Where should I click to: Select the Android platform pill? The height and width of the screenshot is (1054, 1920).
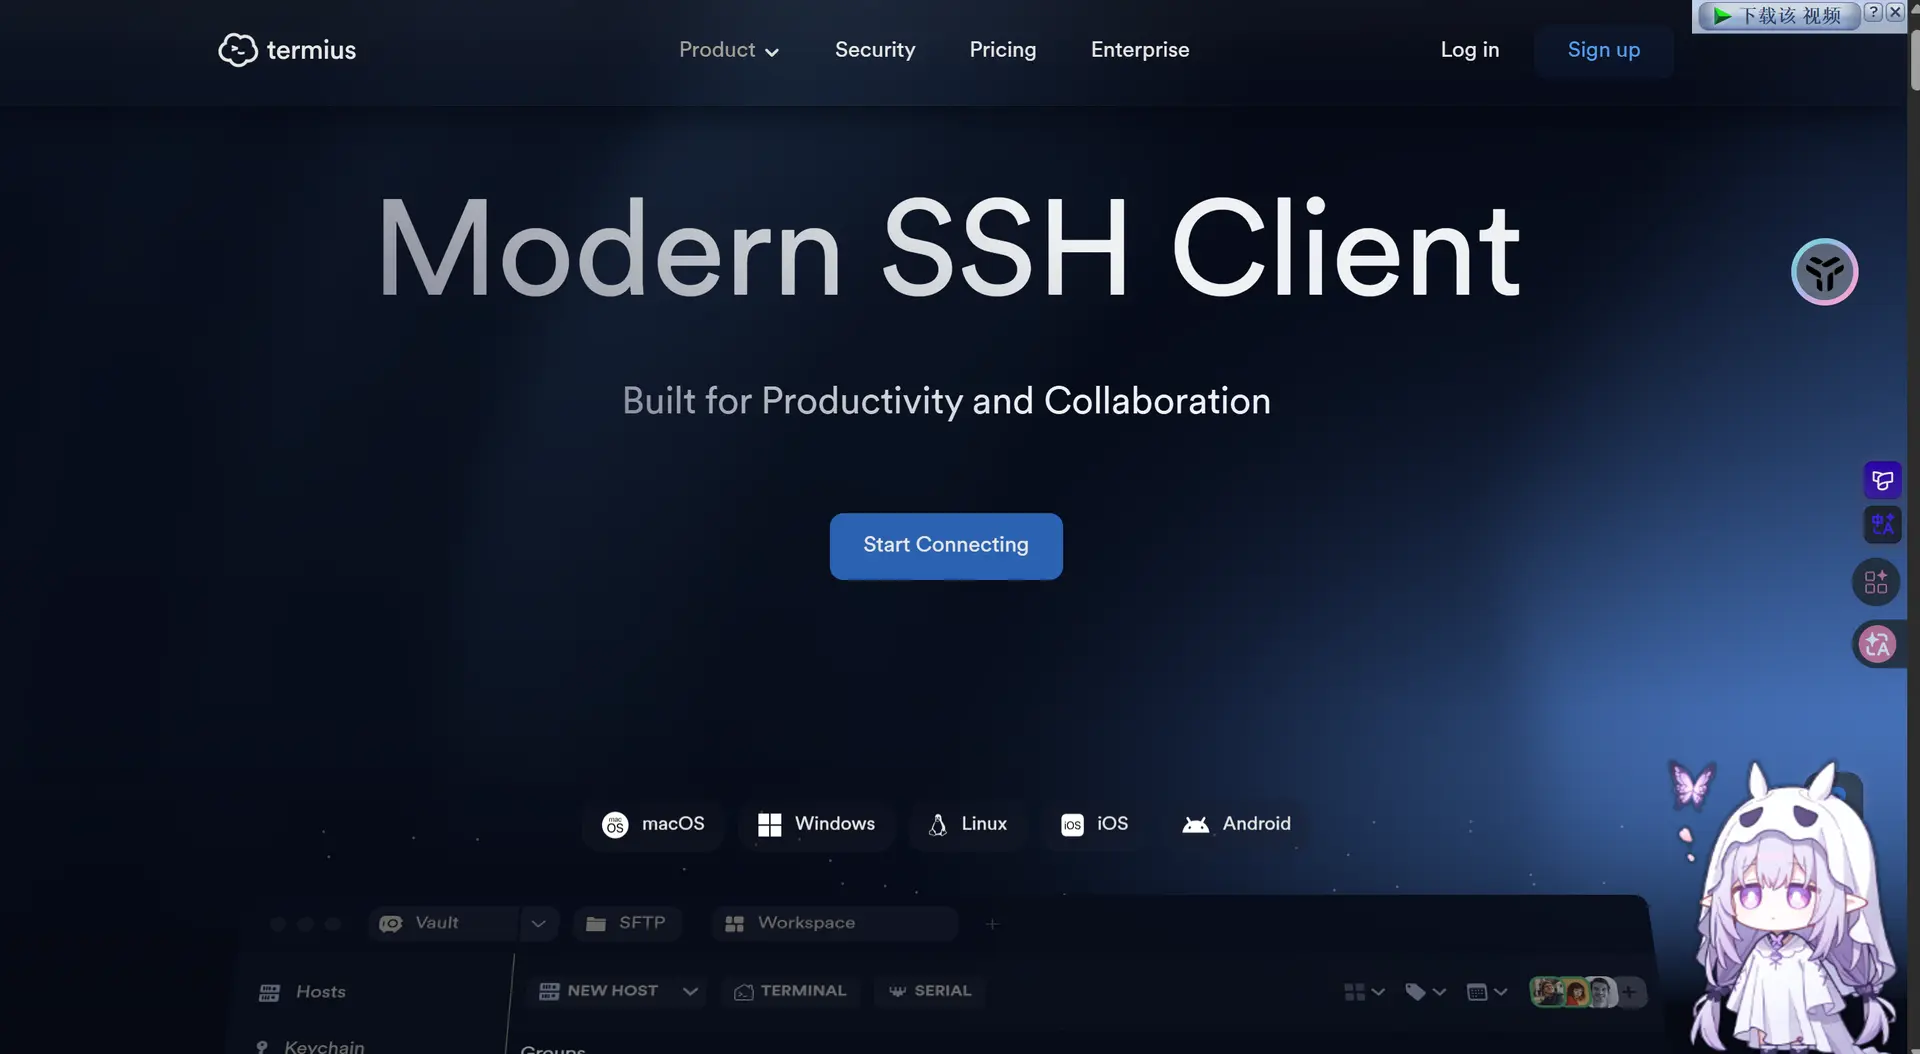(x=1237, y=825)
